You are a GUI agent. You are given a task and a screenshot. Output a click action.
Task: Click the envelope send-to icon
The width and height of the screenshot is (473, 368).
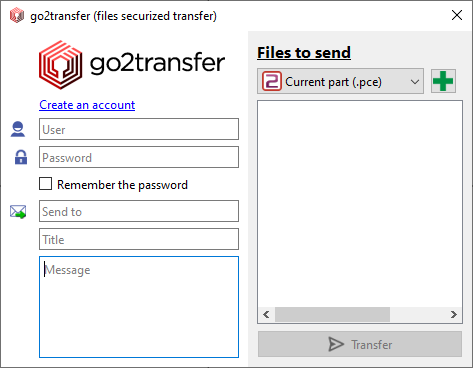[x=18, y=212]
